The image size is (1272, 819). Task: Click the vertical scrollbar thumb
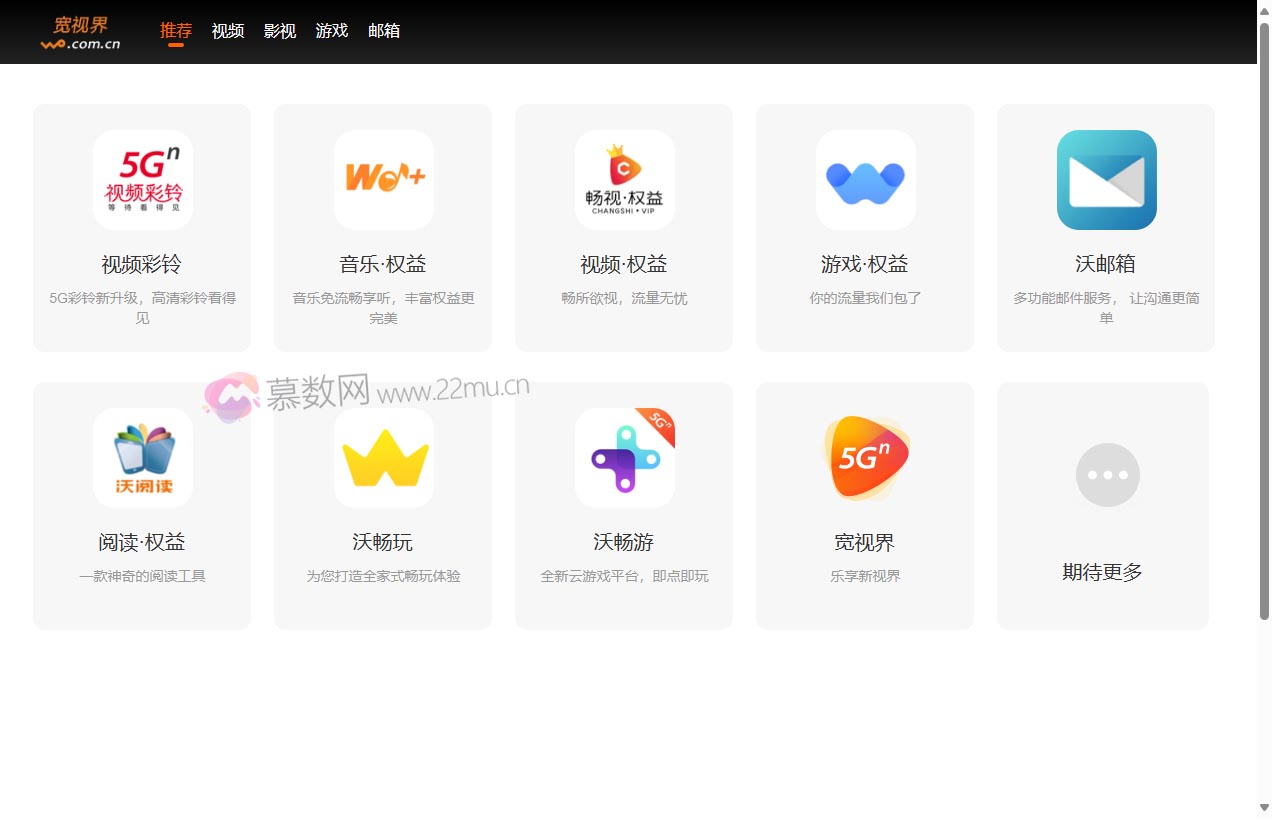click(x=1264, y=320)
